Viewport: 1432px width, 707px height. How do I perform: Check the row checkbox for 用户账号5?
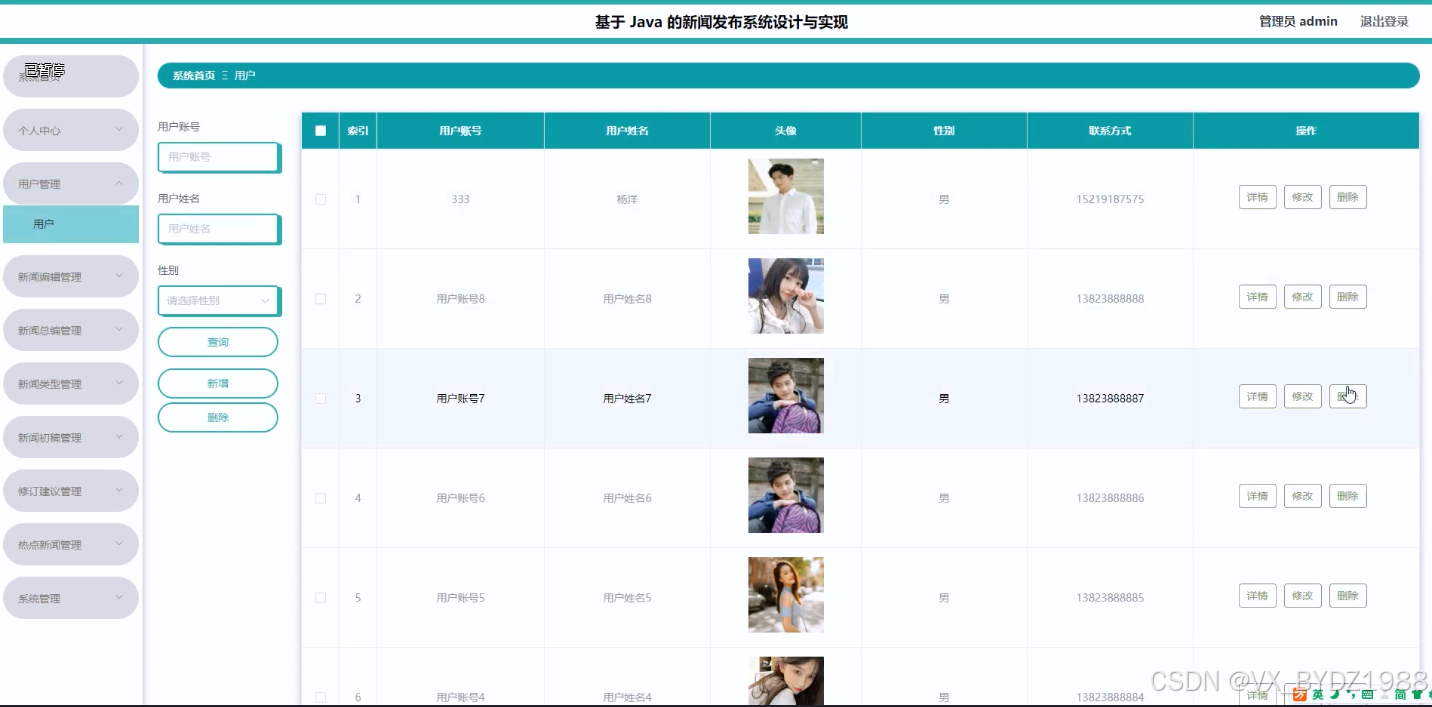point(320,598)
